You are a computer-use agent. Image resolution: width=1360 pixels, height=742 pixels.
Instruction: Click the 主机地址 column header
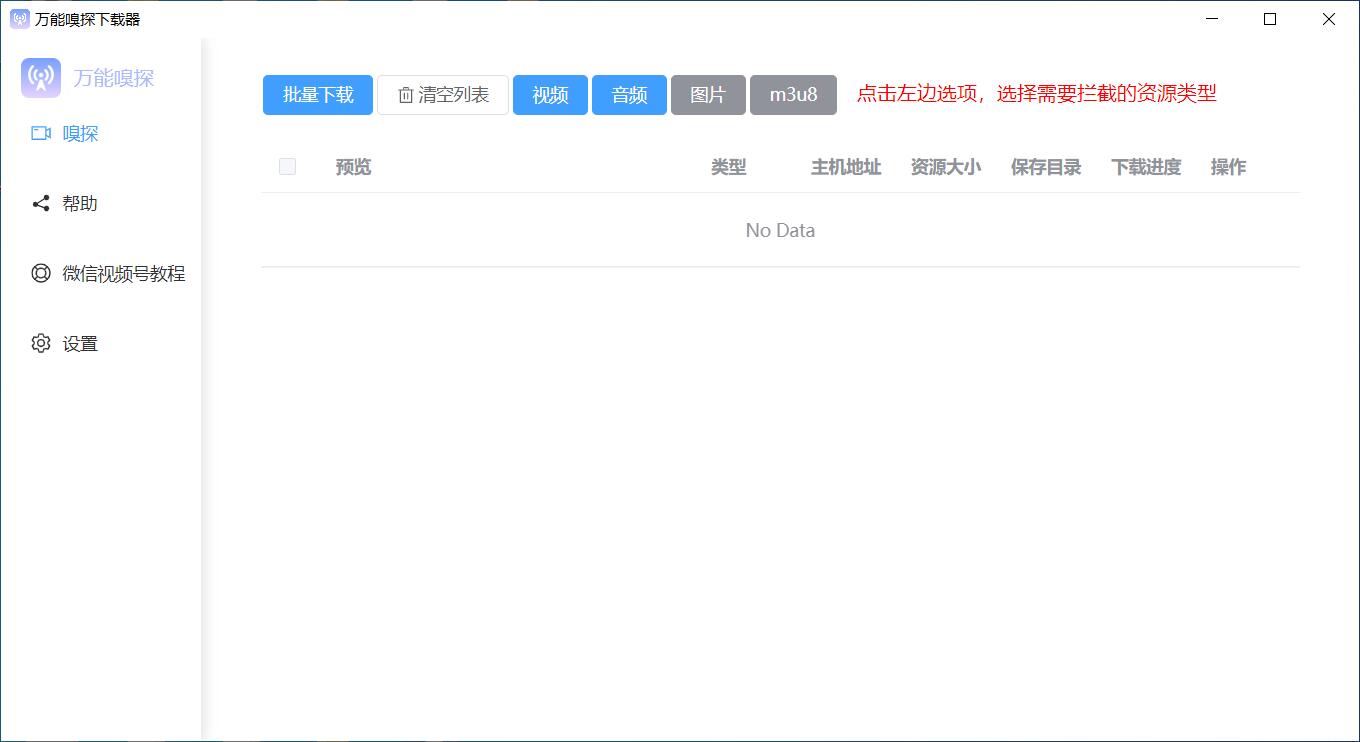pos(846,167)
